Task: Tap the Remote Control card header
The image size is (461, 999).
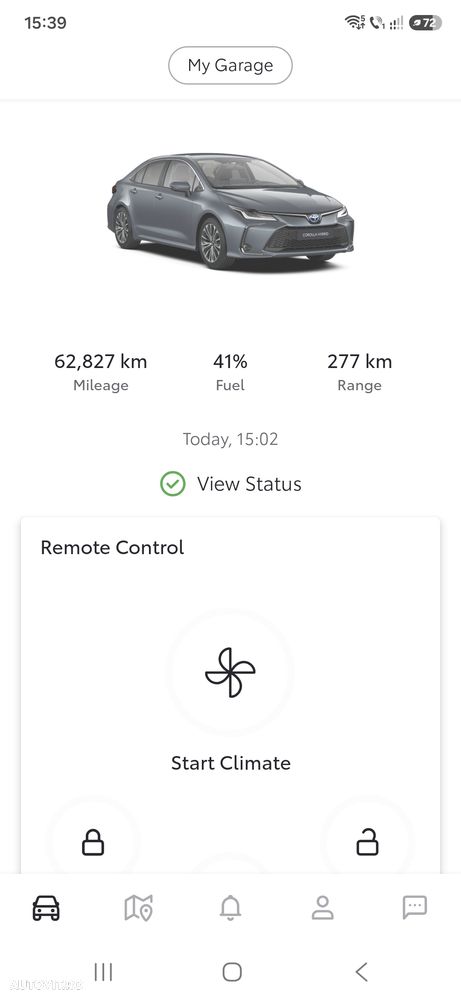Action: [x=112, y=548]
